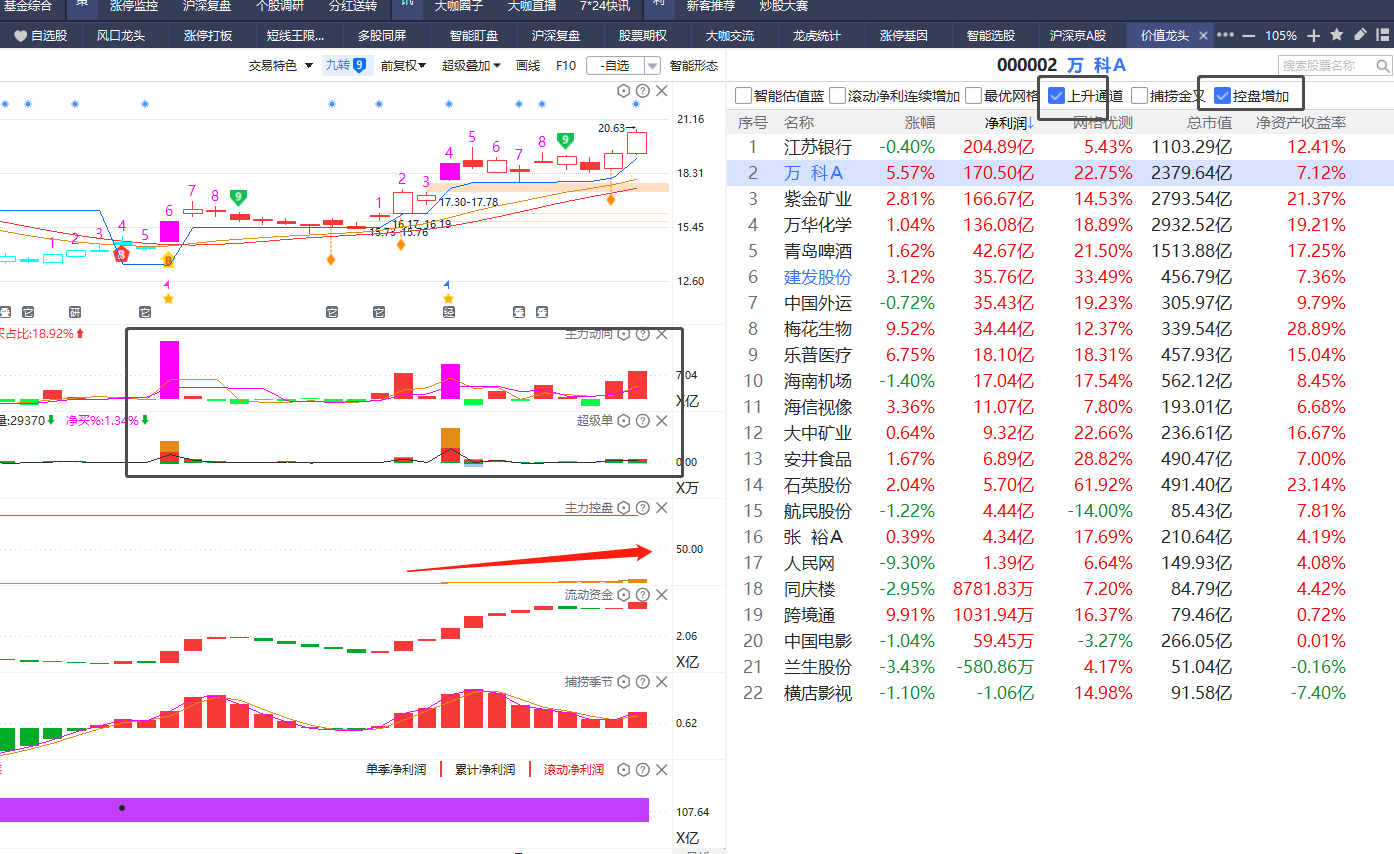Open help icon of 超级单 indicator
Viewport: 1394px width, 854px height.
click(x=643, y=421)
